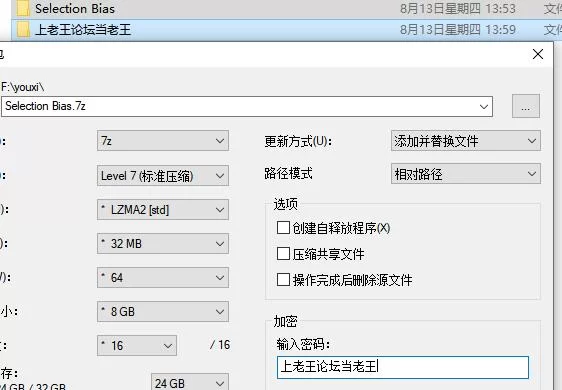The width and height of the screenshot is (562, 390).
Task: Enable the 压缩共享文件 checkbox
Action: click(x=283, y=254)
